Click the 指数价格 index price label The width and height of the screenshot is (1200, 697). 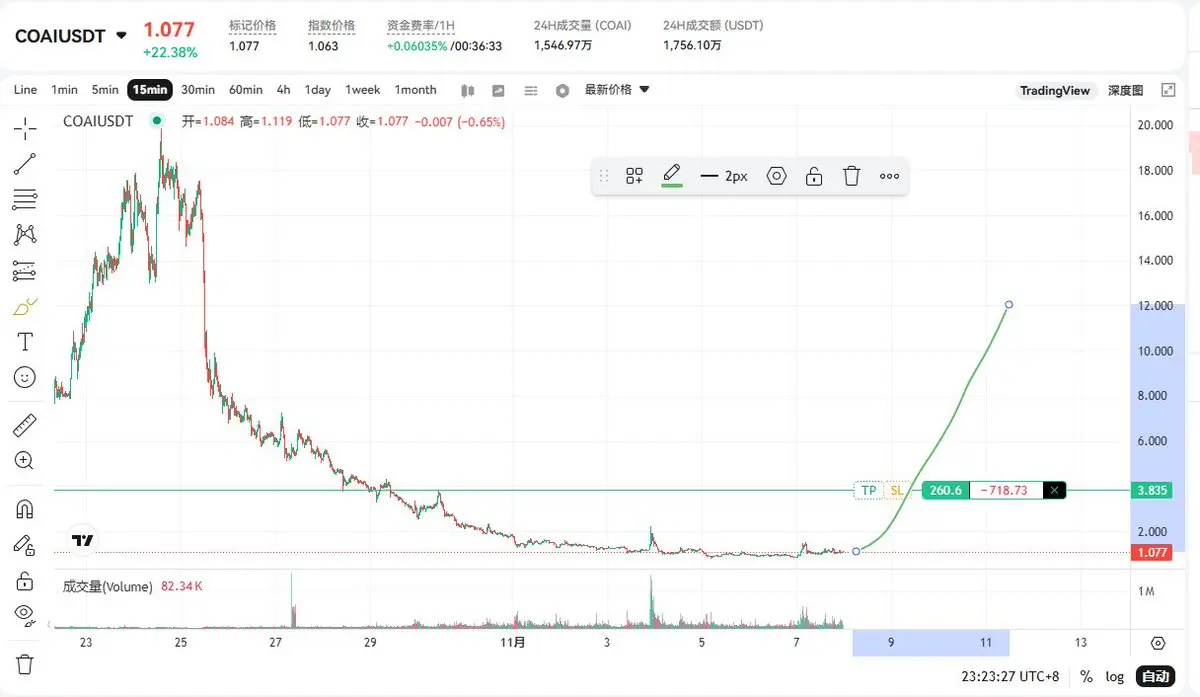point(332,26)
